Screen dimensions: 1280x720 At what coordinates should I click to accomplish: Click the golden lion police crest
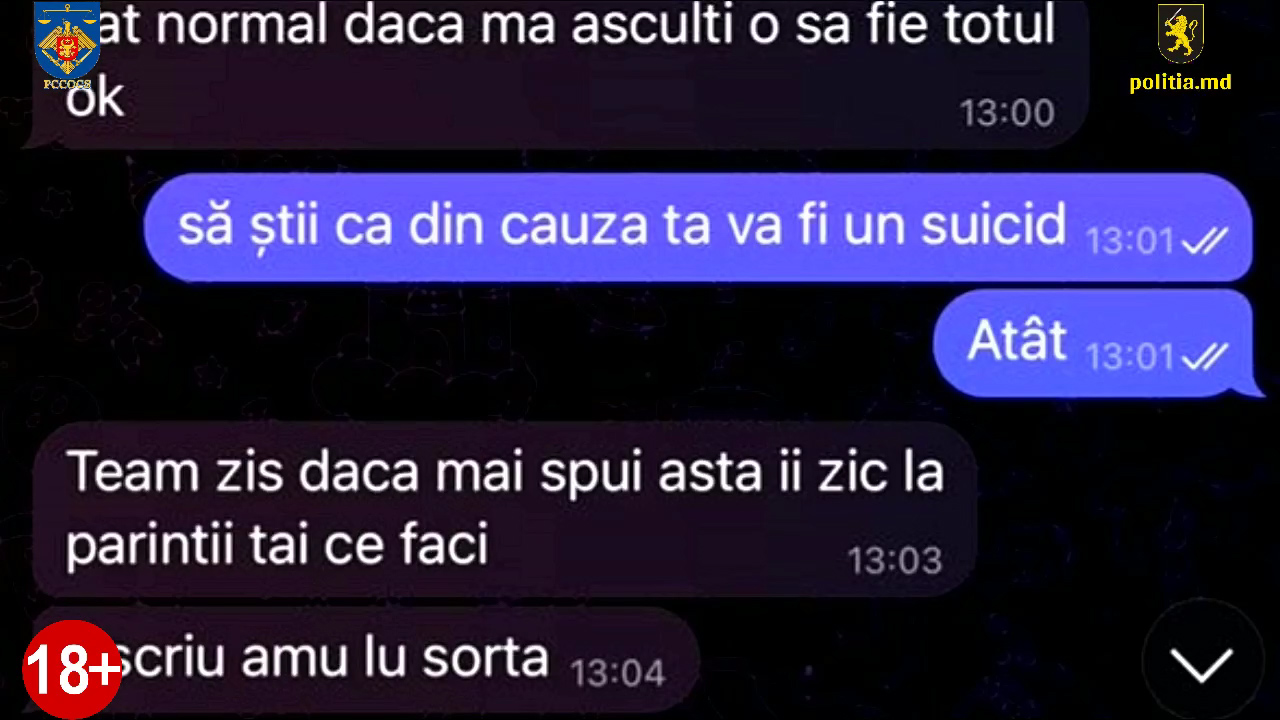(x=1181, y=35)
